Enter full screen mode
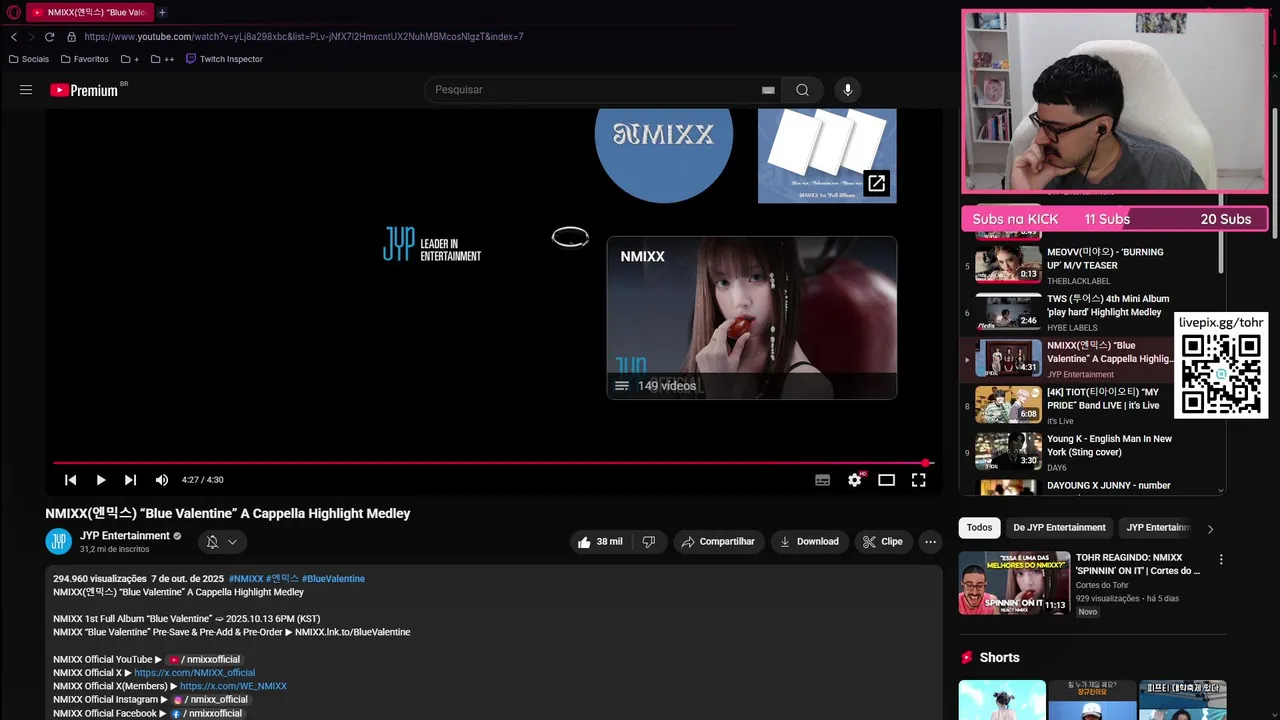The image size is (1280, 720). (918, 480)
